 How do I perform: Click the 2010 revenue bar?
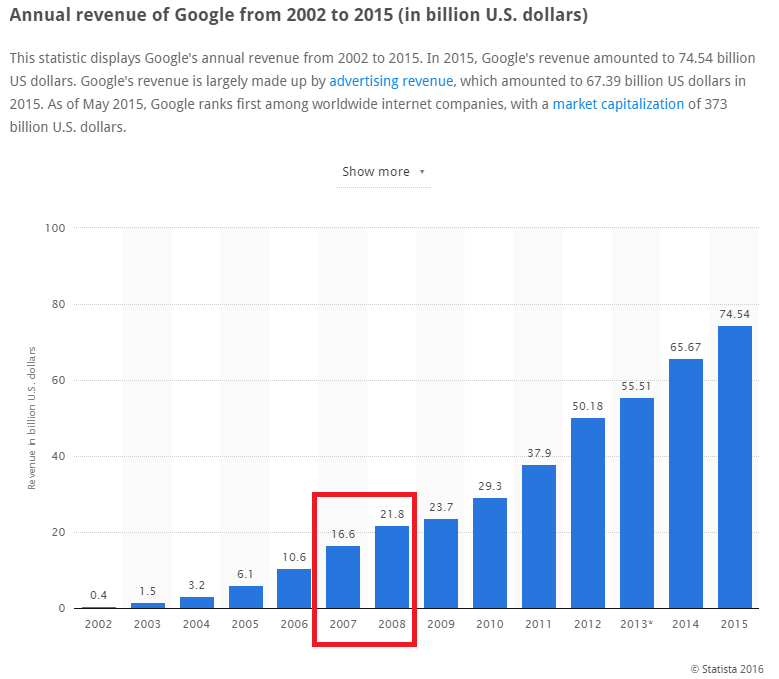coord(490,553)
